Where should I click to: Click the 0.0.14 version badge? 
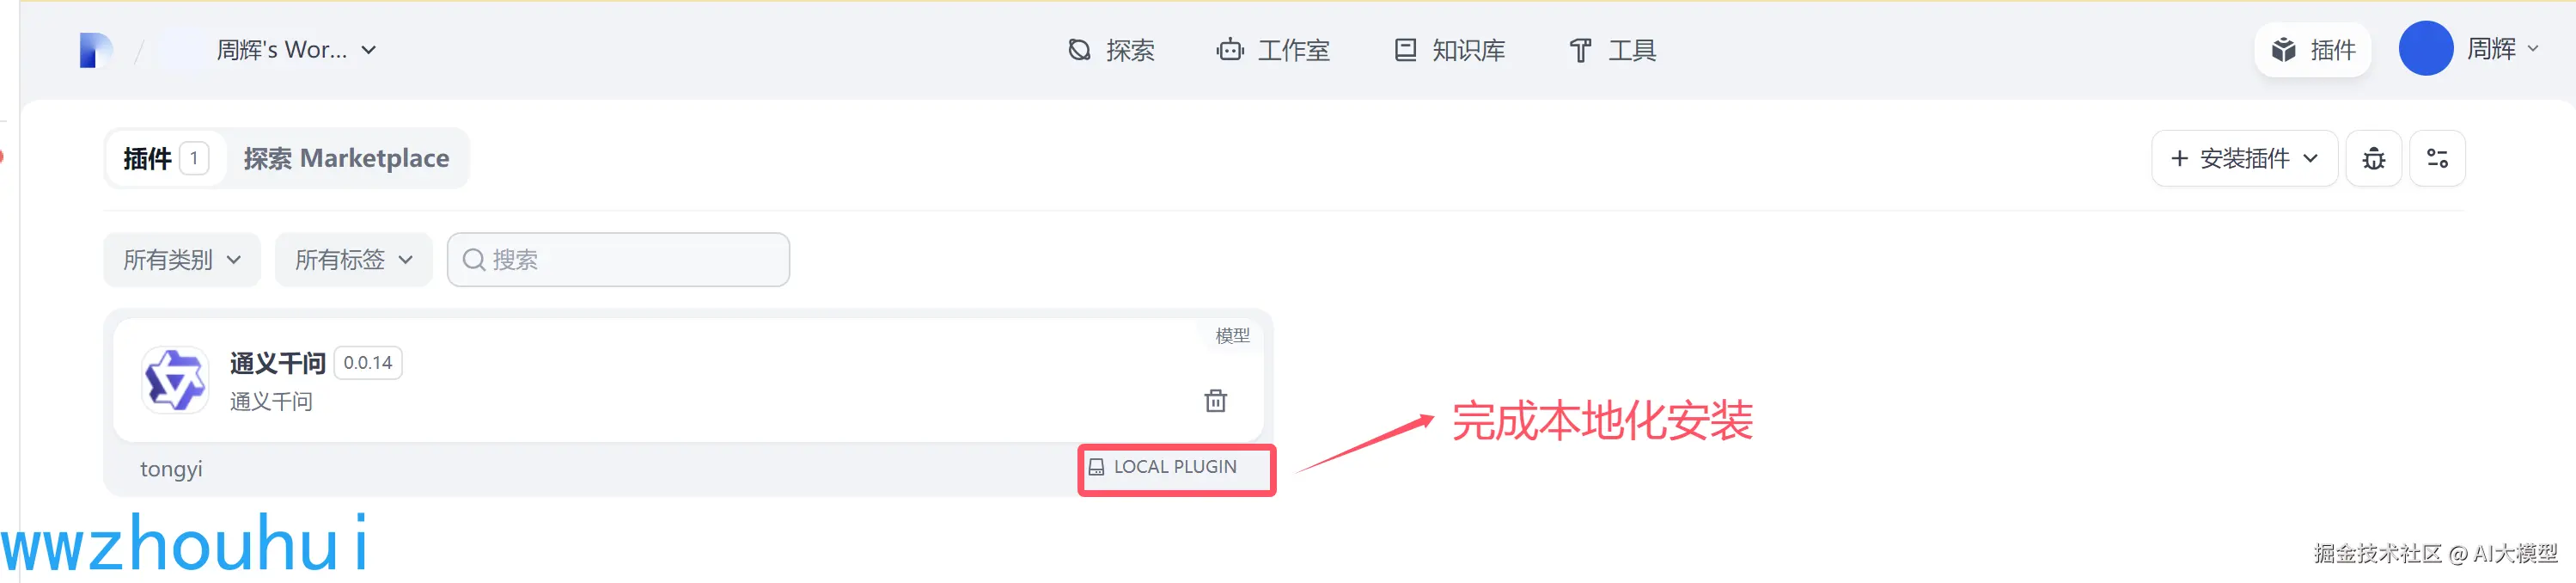point(367,363)
